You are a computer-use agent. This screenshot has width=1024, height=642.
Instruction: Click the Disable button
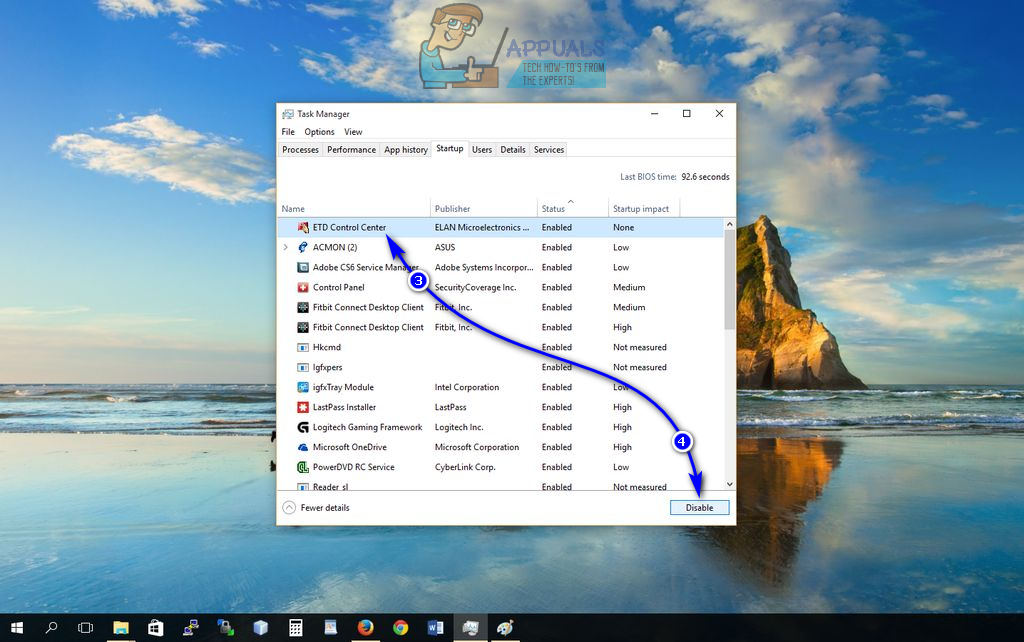point(699,507)
